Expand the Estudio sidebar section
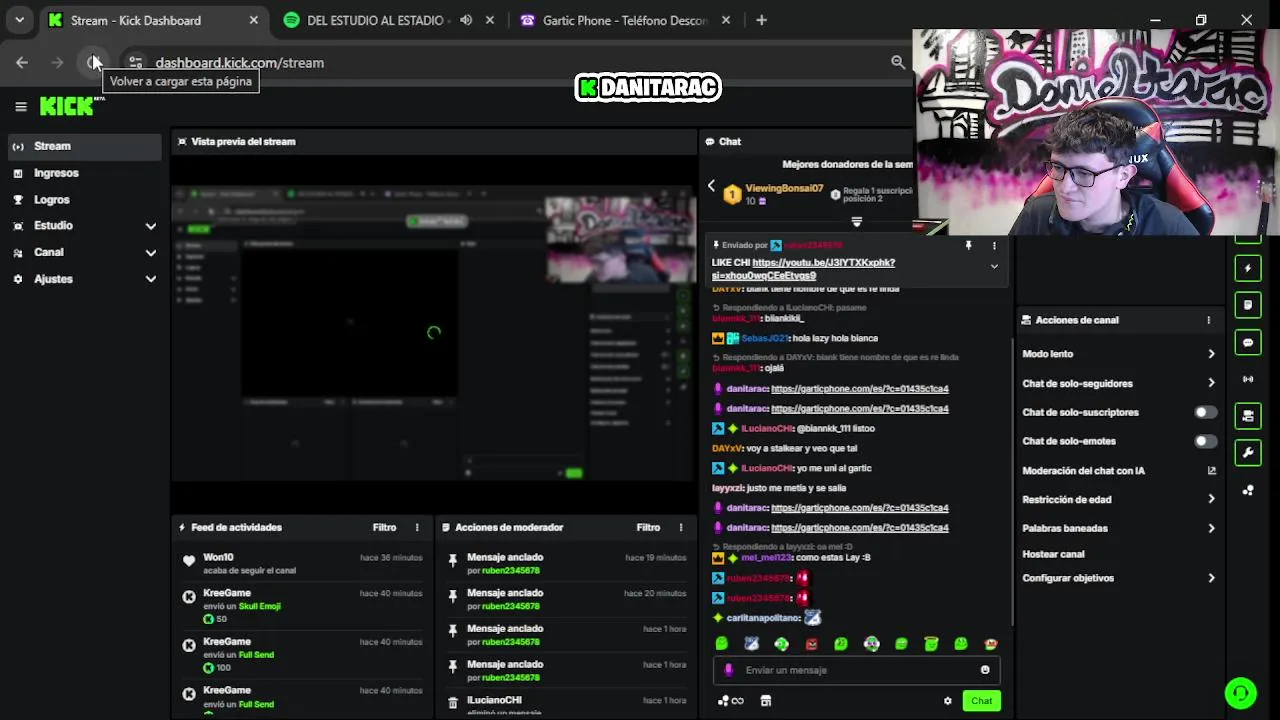Viewport: 1280px width, 720px height. click(x=84, y=226)
